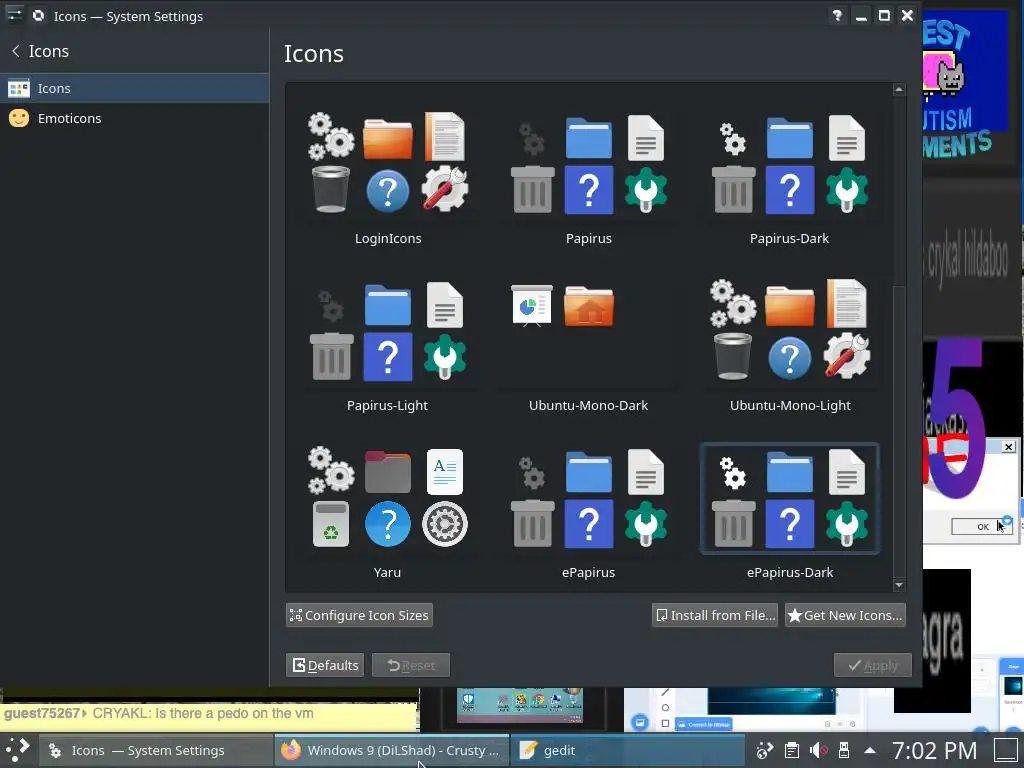The width and height of the screenshot is (1024, 768).
Task: Click the Ubuntu-Mono-Dark home folder preview icon
Action: click(588, 306)
